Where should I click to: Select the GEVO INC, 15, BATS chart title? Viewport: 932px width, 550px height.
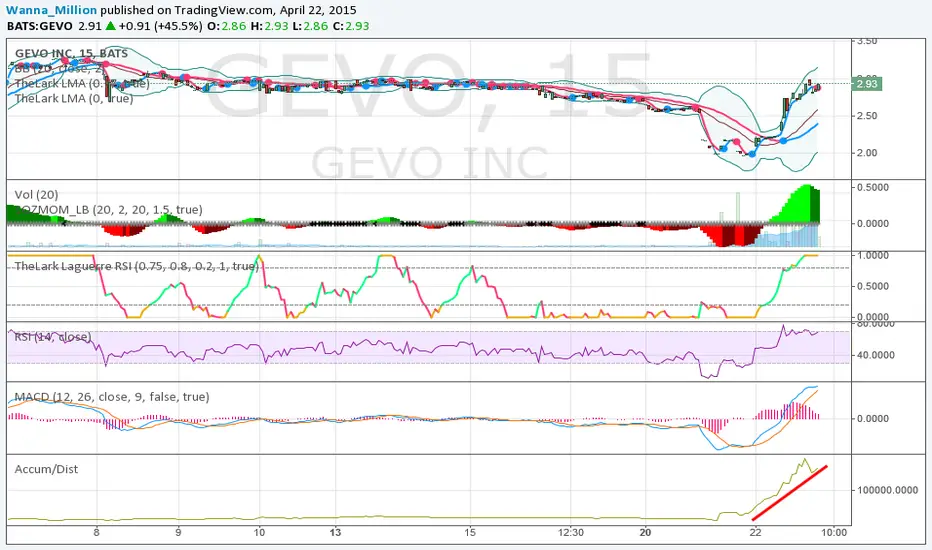pos(71,54)
